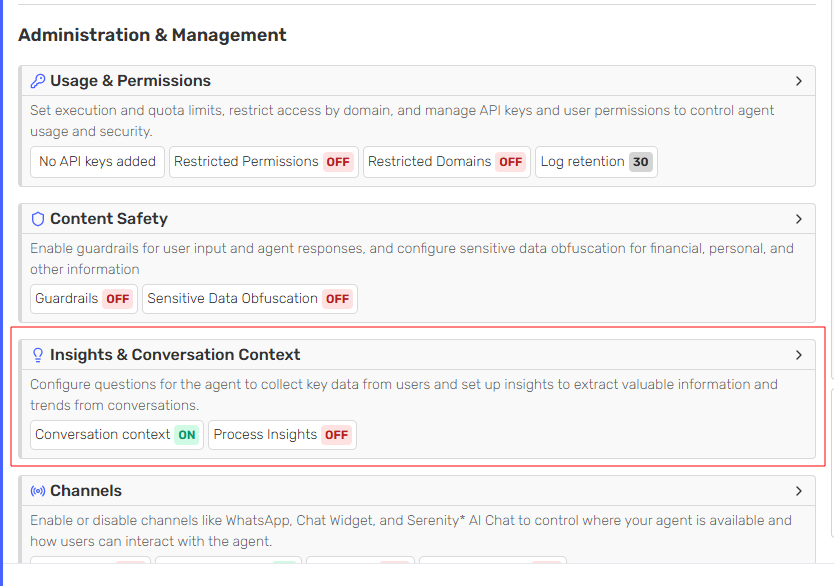Image resolution: width=834 pixels, height=586 pixels.
Task: Expand the Usage & Permissions chevron arrow
Action: coord(798,81)
